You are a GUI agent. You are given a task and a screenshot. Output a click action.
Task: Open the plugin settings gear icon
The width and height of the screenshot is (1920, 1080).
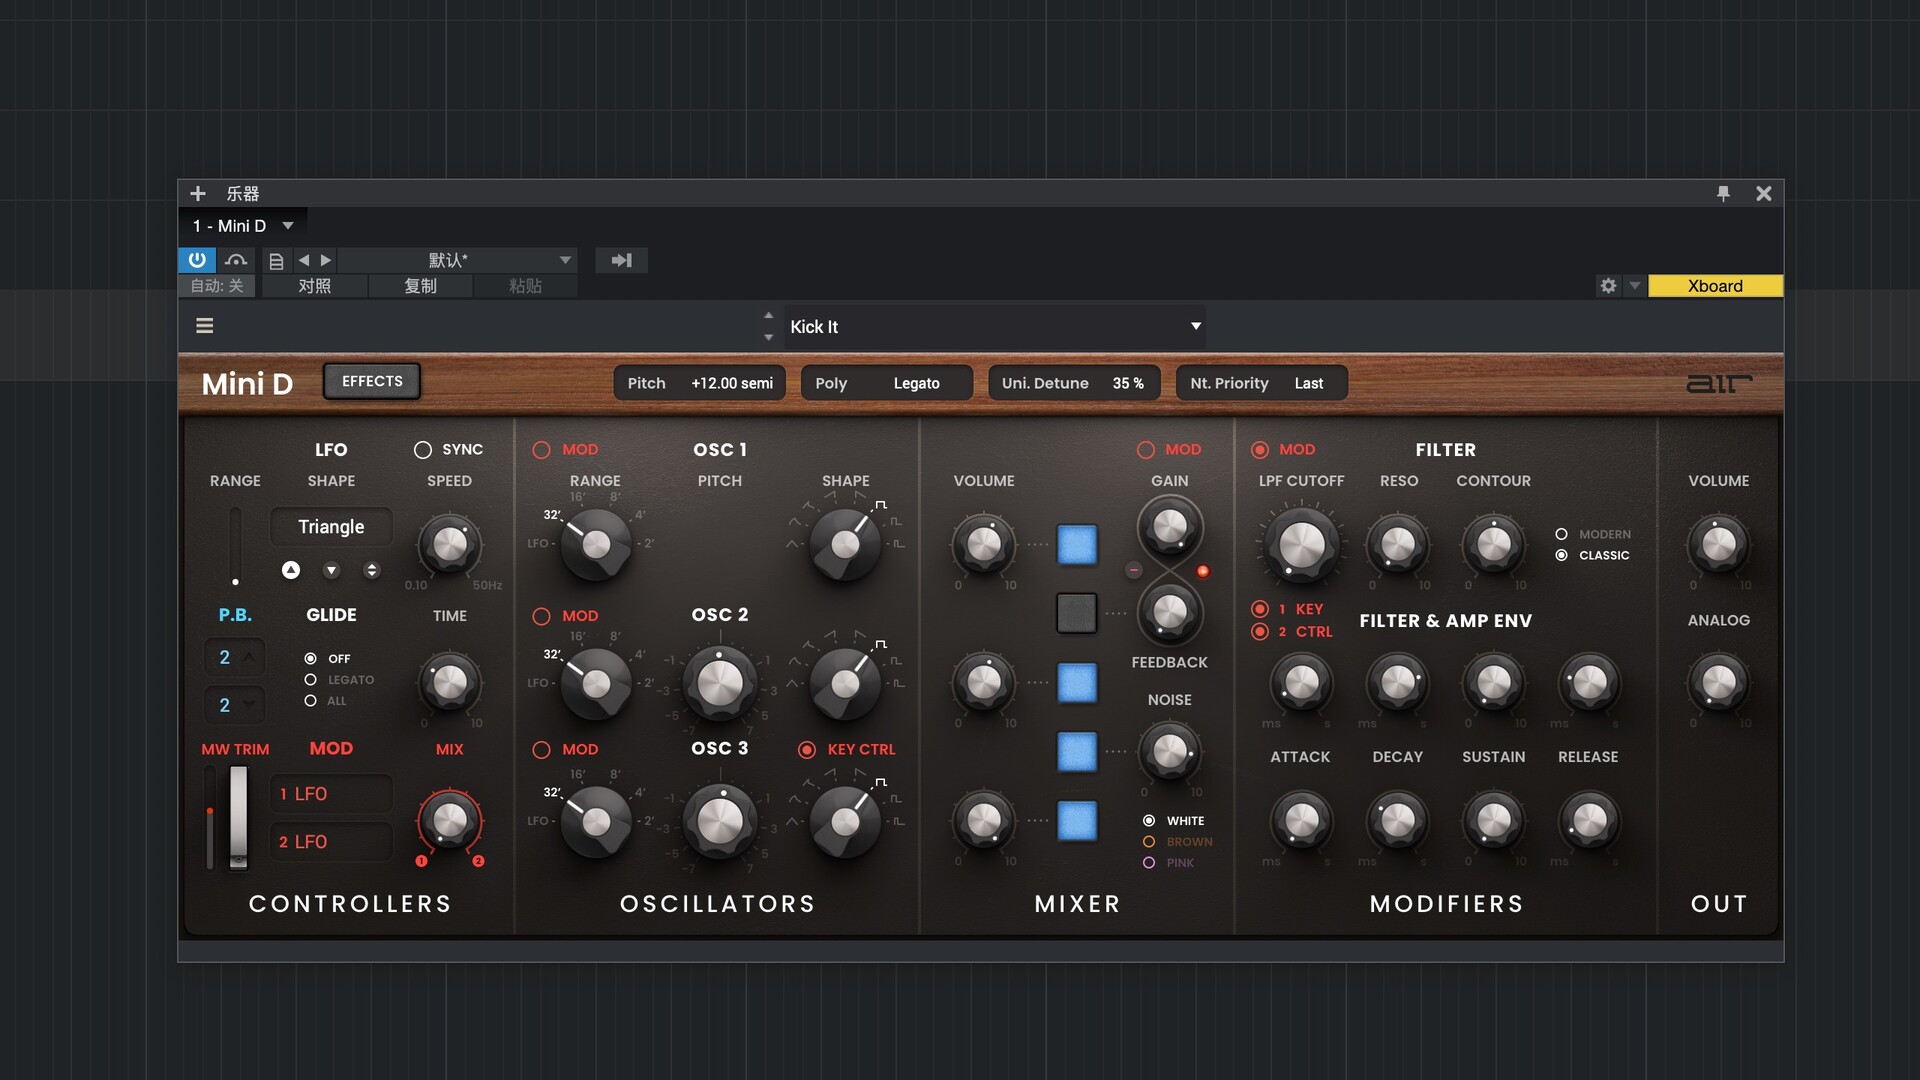1608,286
